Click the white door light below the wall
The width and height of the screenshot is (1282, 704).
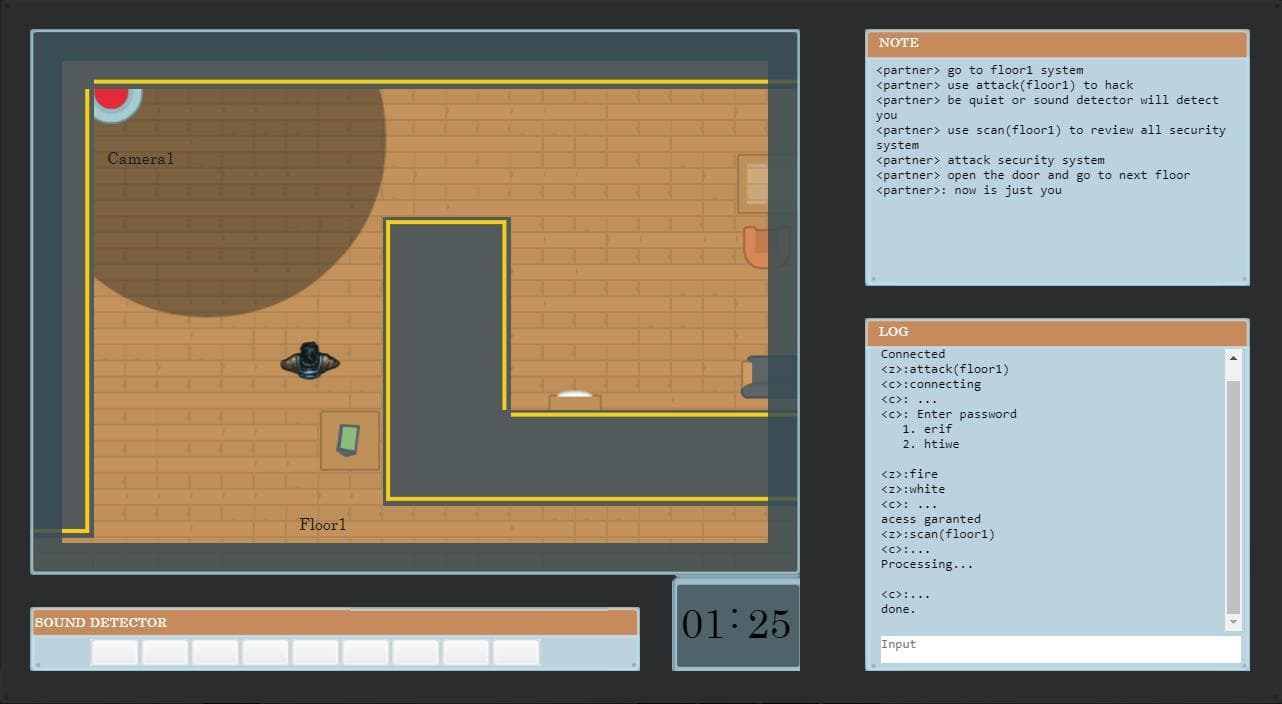(575, 395)
